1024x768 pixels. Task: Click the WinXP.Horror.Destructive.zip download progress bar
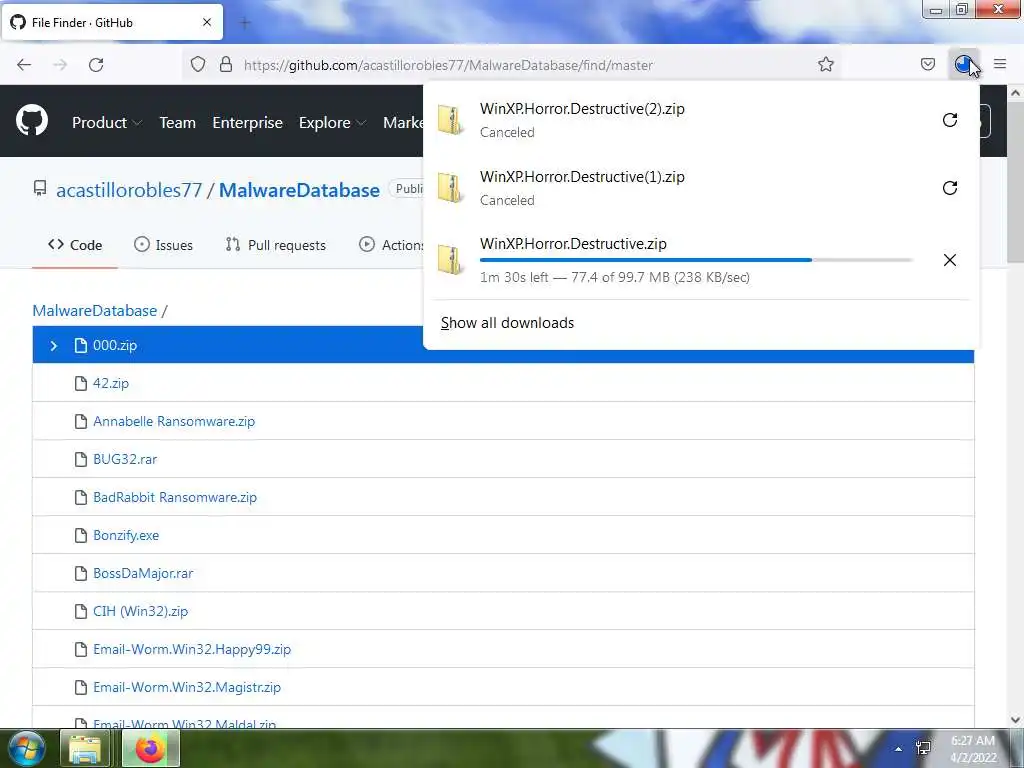[x=696, y=260]
